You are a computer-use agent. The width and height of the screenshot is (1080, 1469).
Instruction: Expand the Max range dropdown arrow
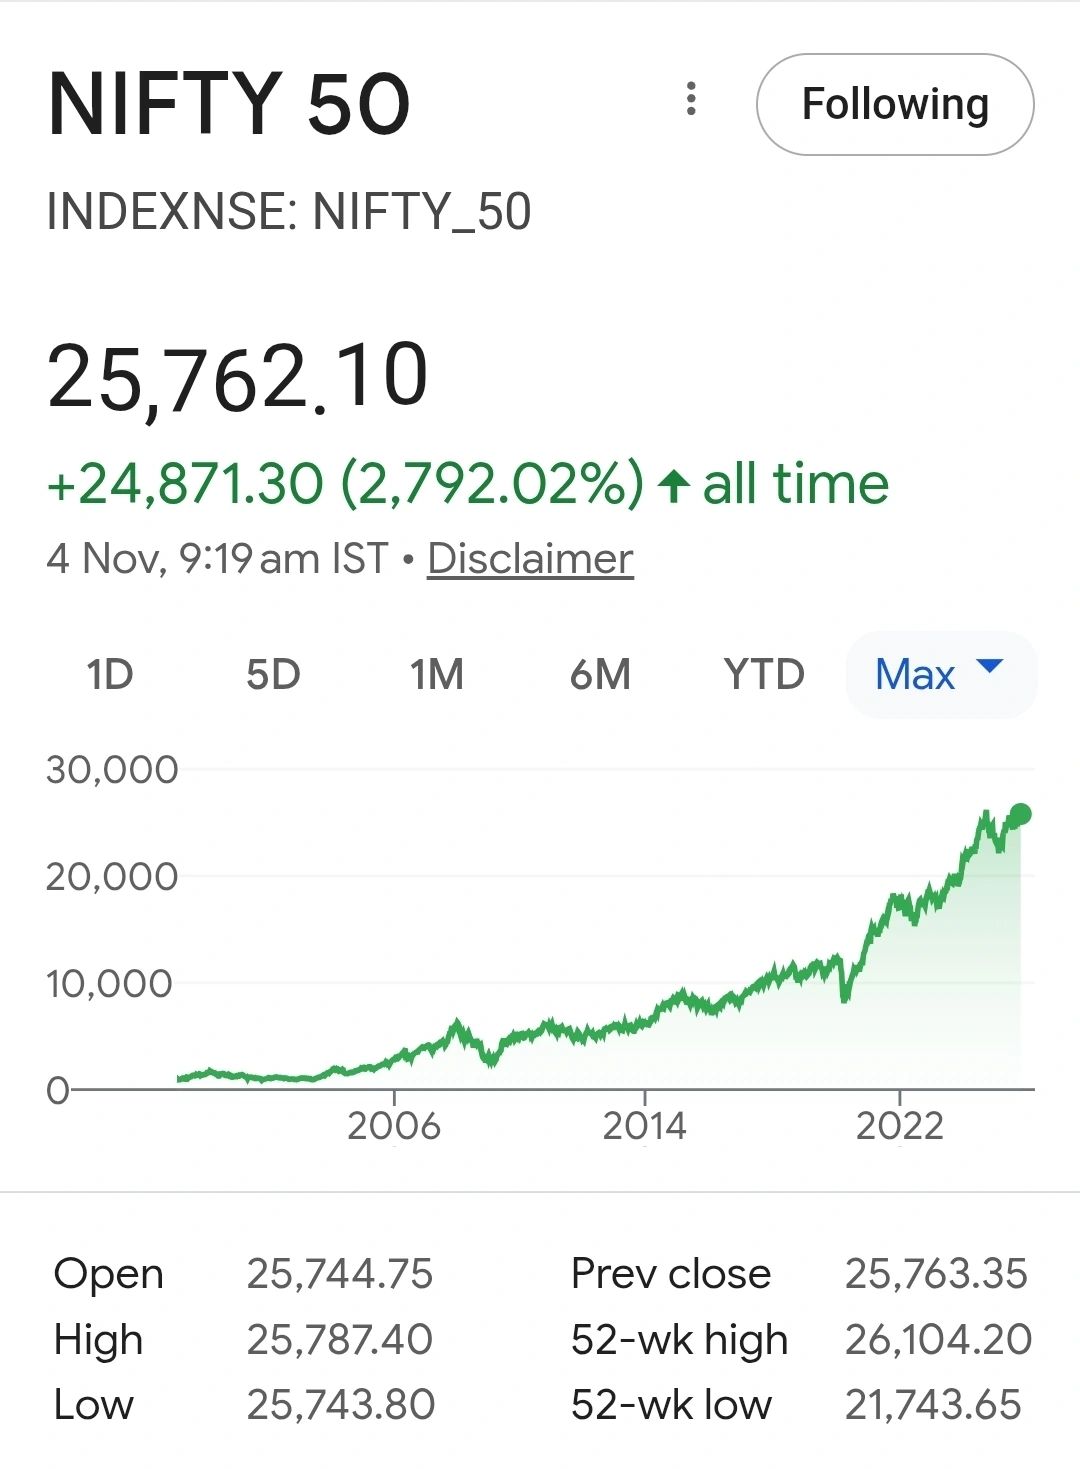[x=988, y=667]
